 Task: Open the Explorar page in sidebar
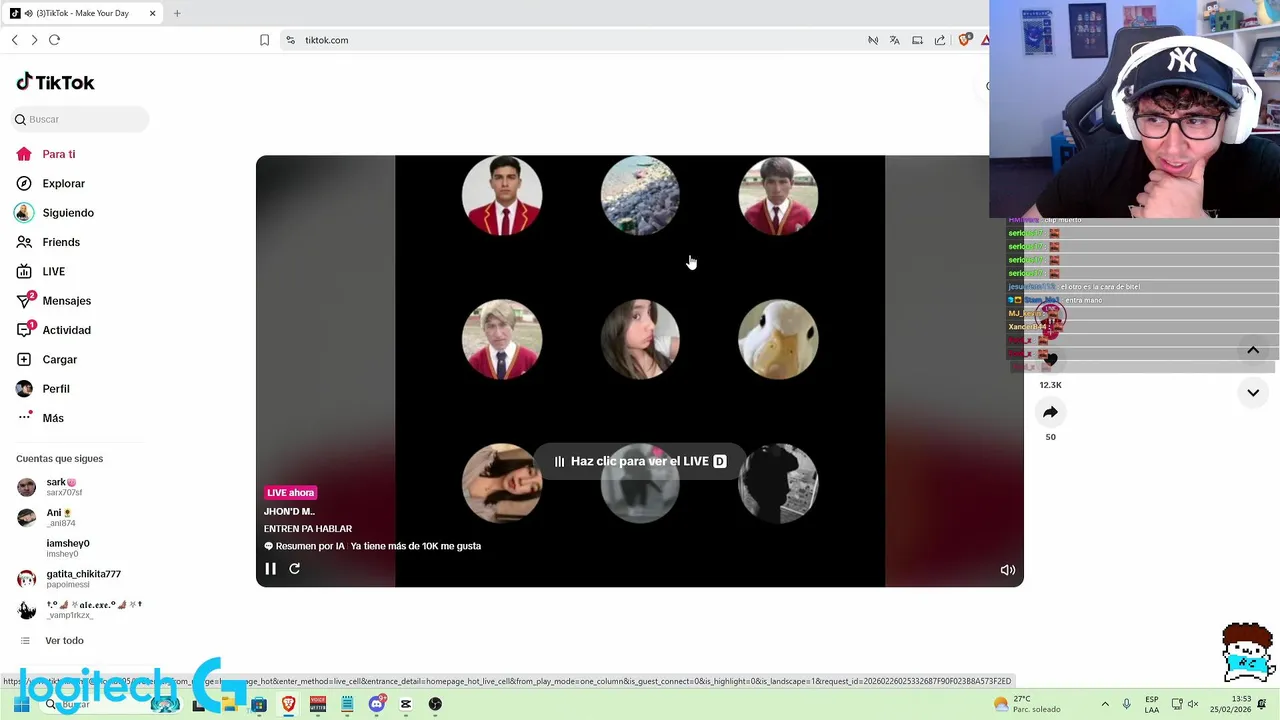coord(63,183)
